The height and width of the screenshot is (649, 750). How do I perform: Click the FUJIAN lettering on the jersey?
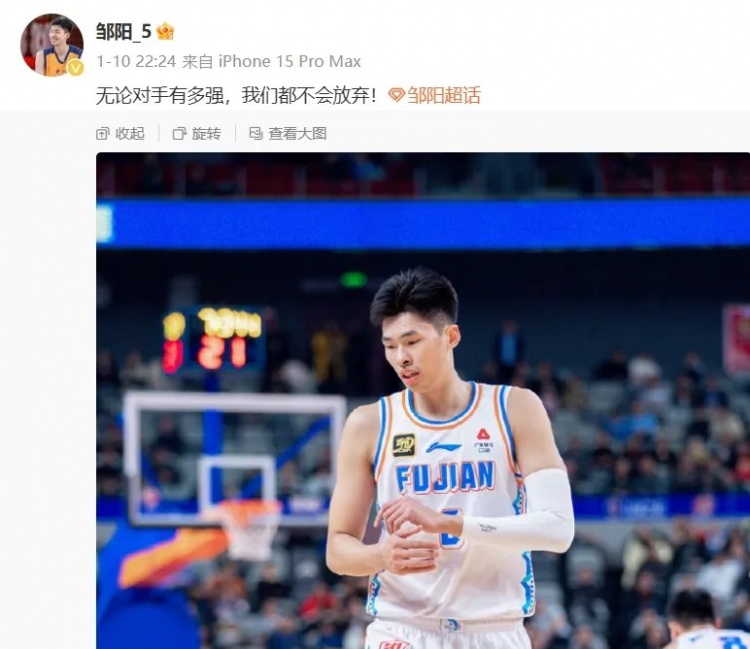point(445,477)
